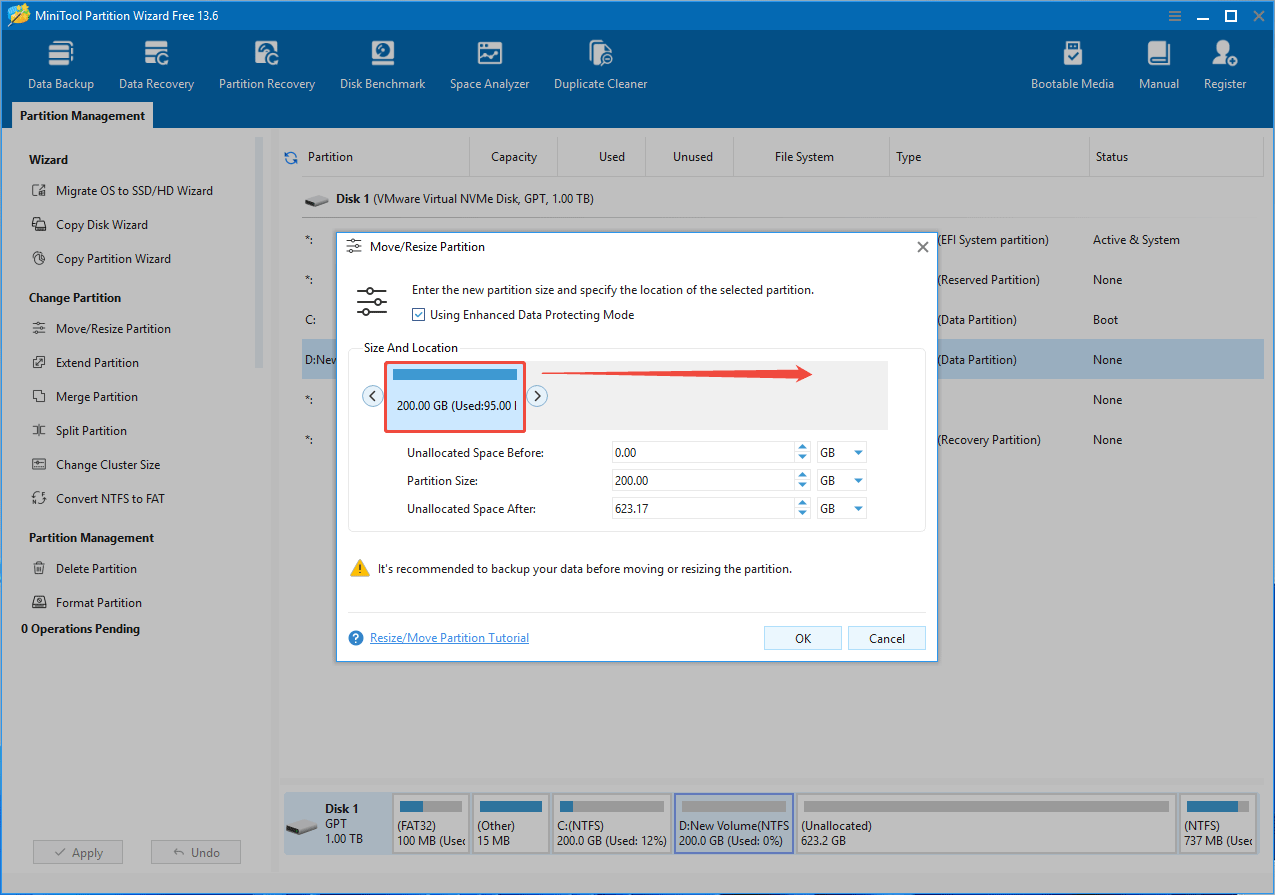This screenshot has width=1275, height=895.
Task: Click Unallocated Space After input field
Action: click(x=703, y=509)
